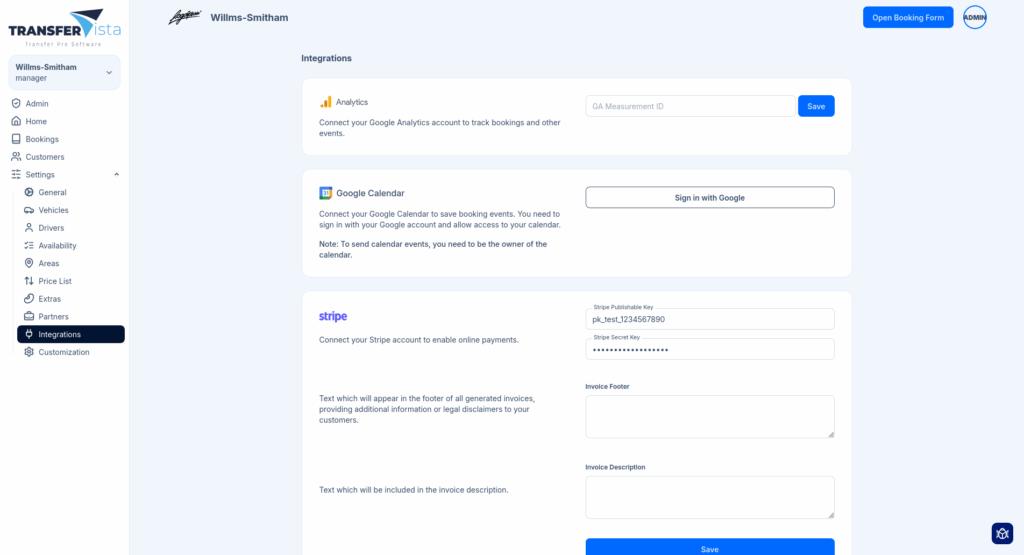The height and width of the screenshot is (555, 1024).
Task: Save the GA Measurement ID
Action: pyautogui.click(x=815, y=106)
